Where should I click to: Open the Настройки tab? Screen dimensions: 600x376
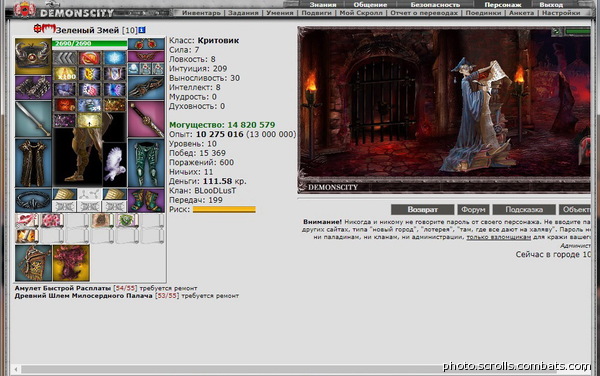click(561, 13)
